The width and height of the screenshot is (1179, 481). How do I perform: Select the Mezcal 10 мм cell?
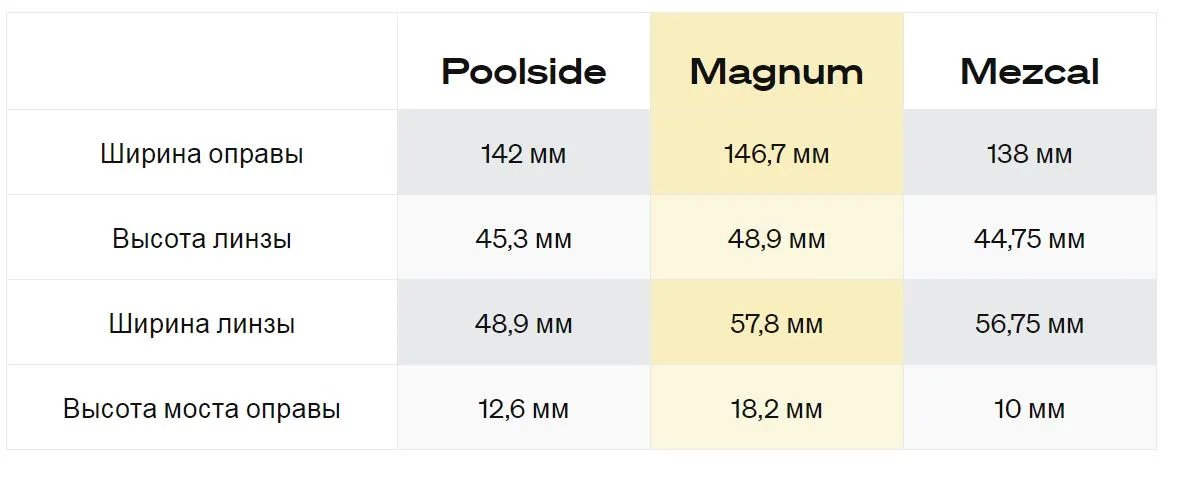click(x=1029, y=409)
